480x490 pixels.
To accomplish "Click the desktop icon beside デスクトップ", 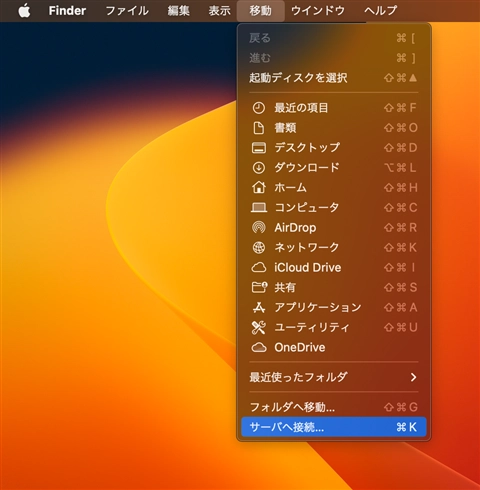I will pyautogui.click(x=259, y=148).
